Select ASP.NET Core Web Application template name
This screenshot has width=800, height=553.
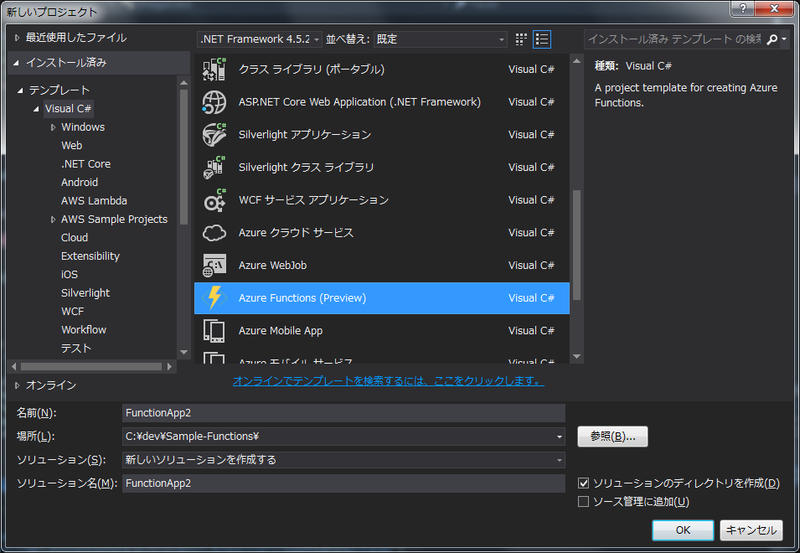click(359, 102)
